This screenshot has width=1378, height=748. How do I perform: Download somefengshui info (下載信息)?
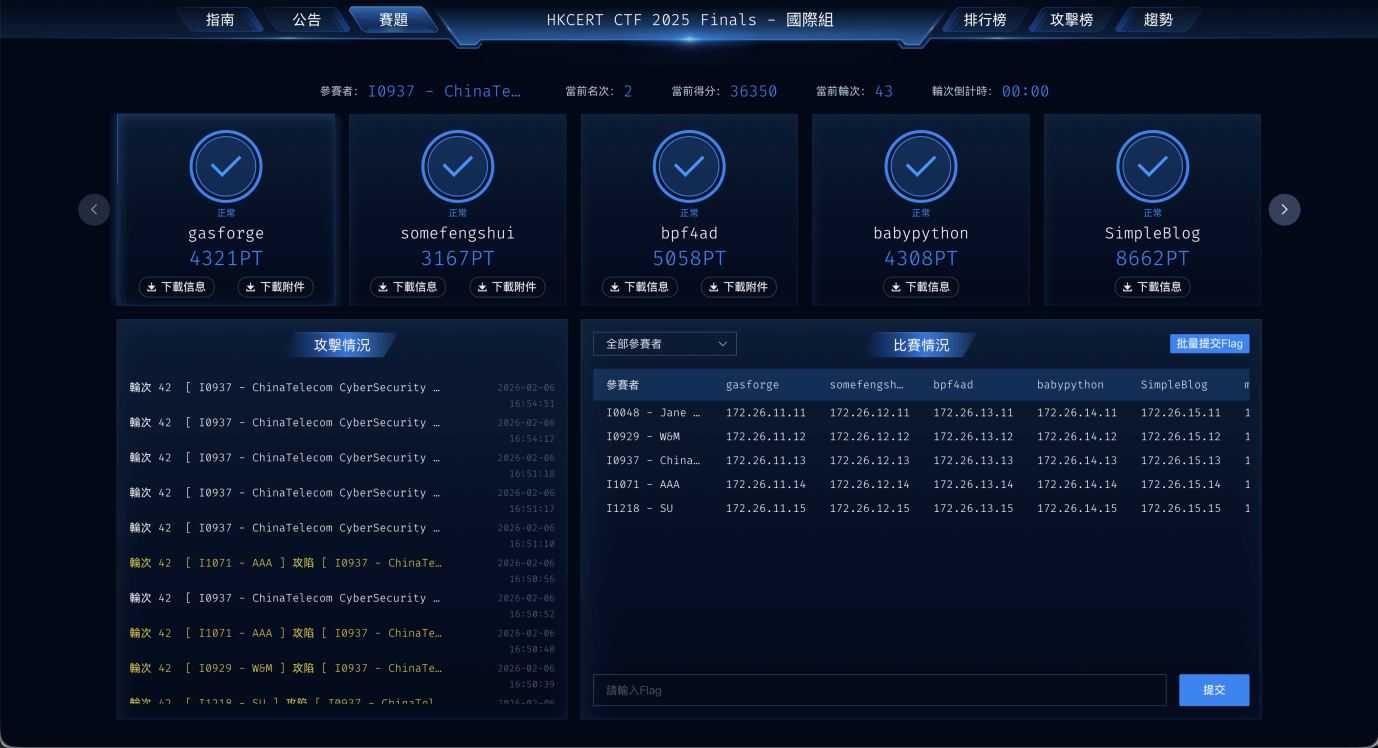click(x=407, y=287)
